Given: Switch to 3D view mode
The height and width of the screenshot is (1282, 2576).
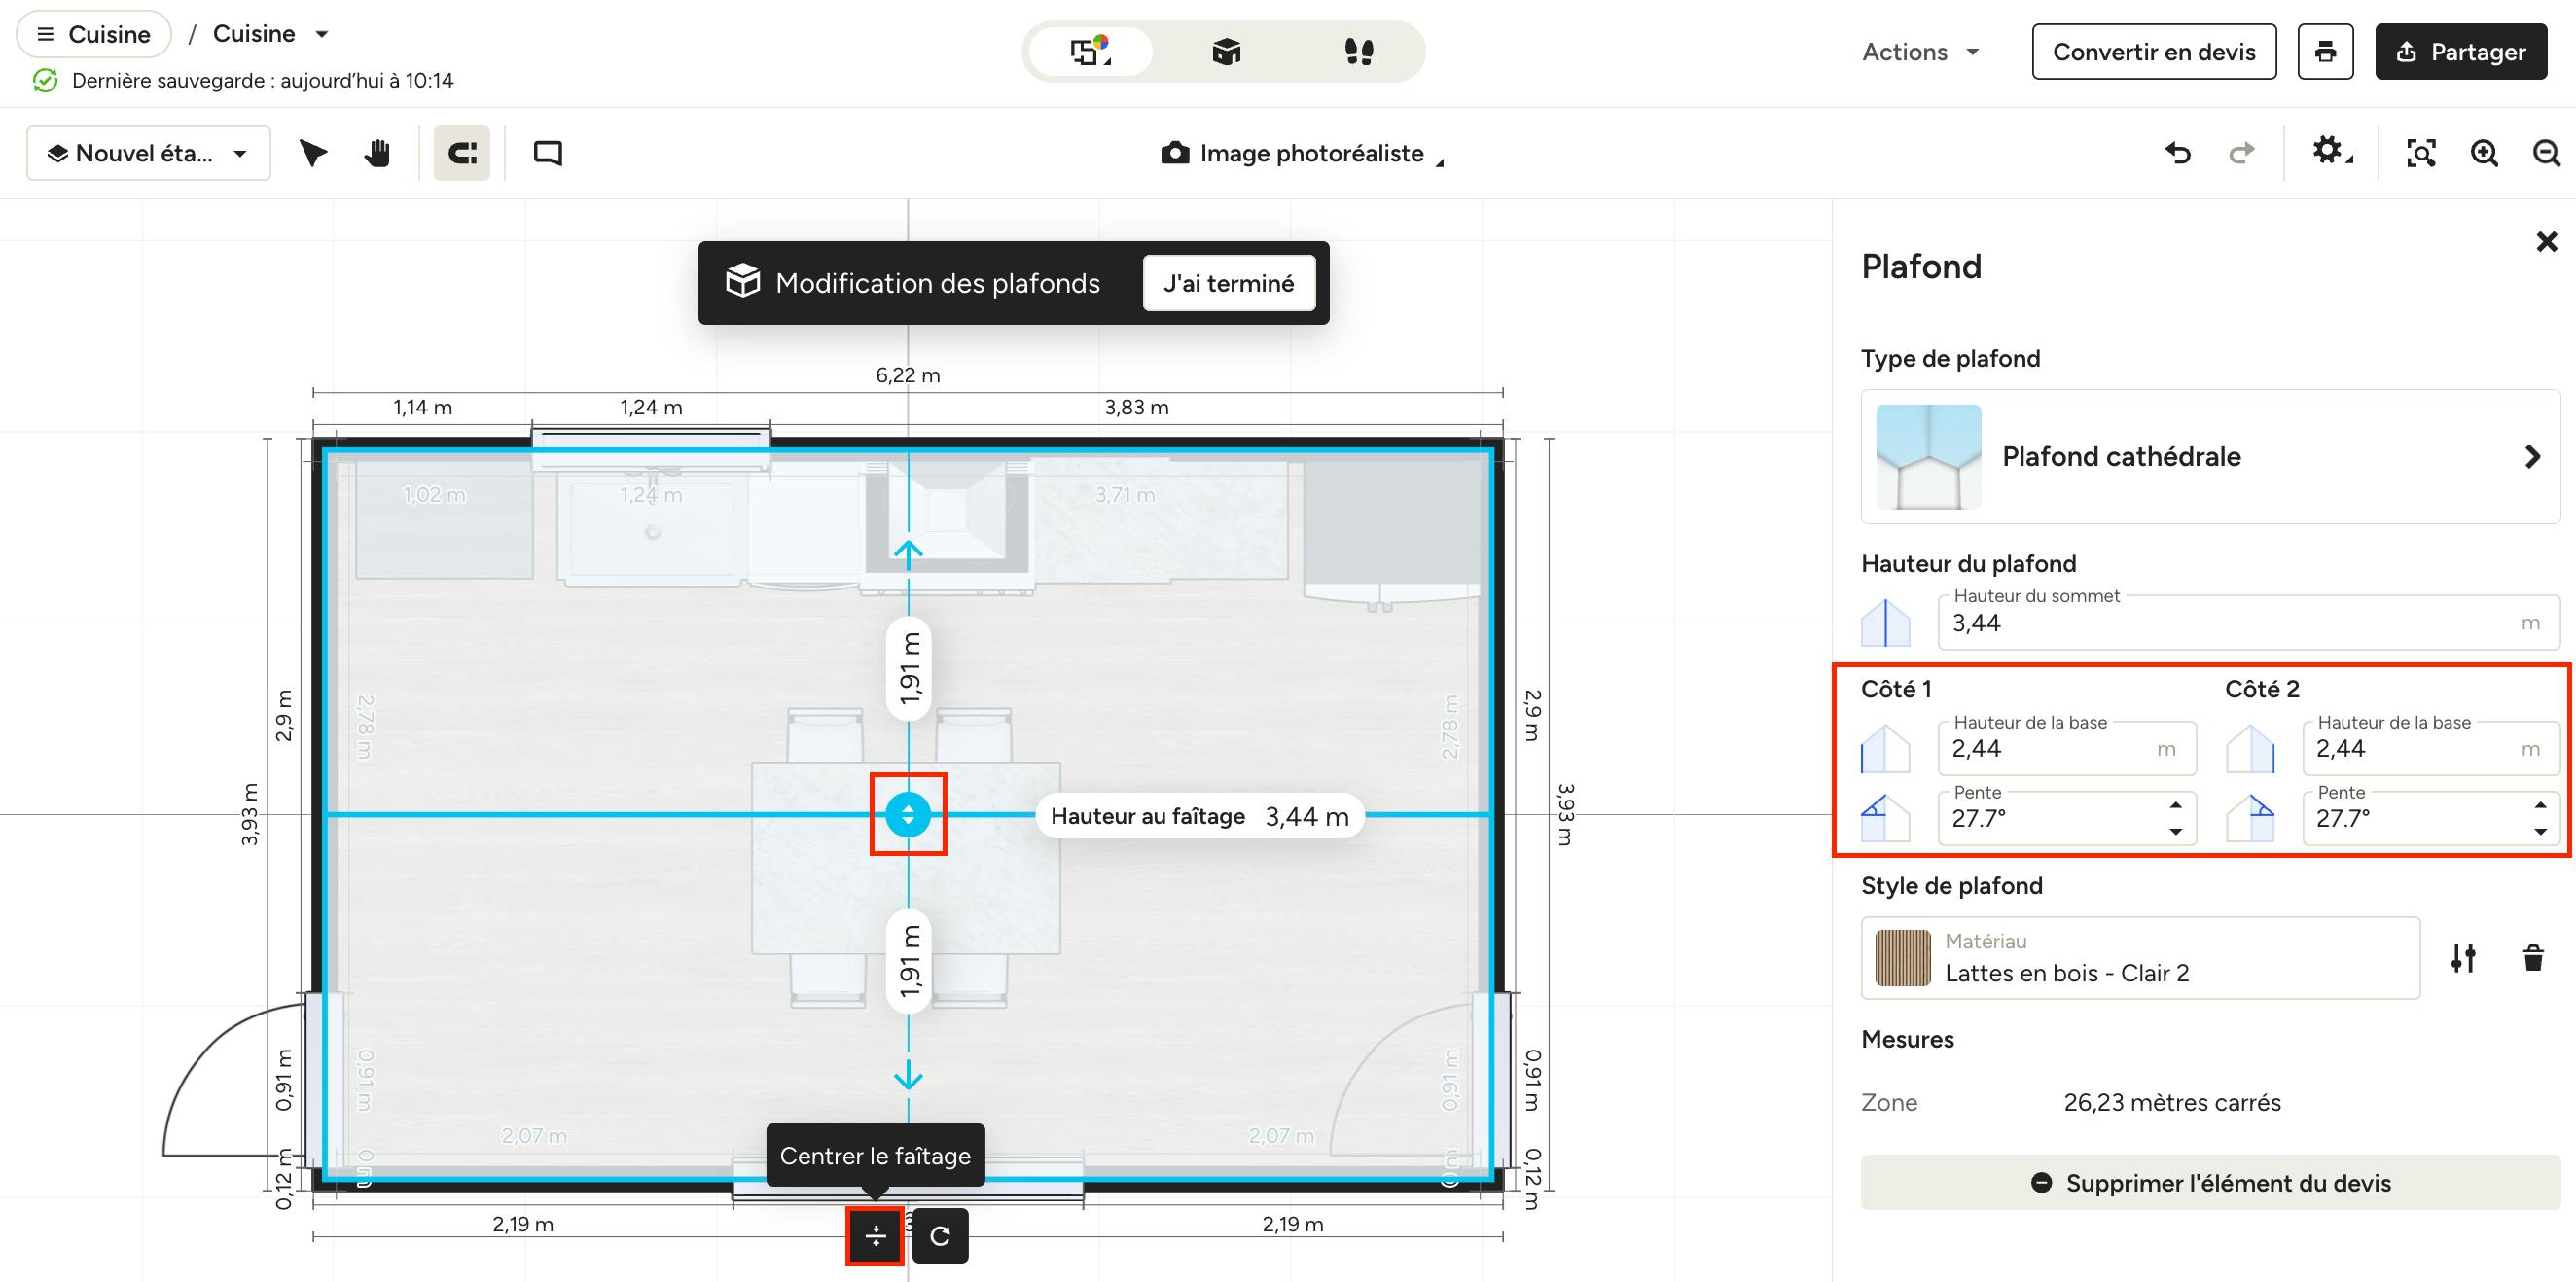Looking at the screenshot, I should click(x=1226, y=51).
